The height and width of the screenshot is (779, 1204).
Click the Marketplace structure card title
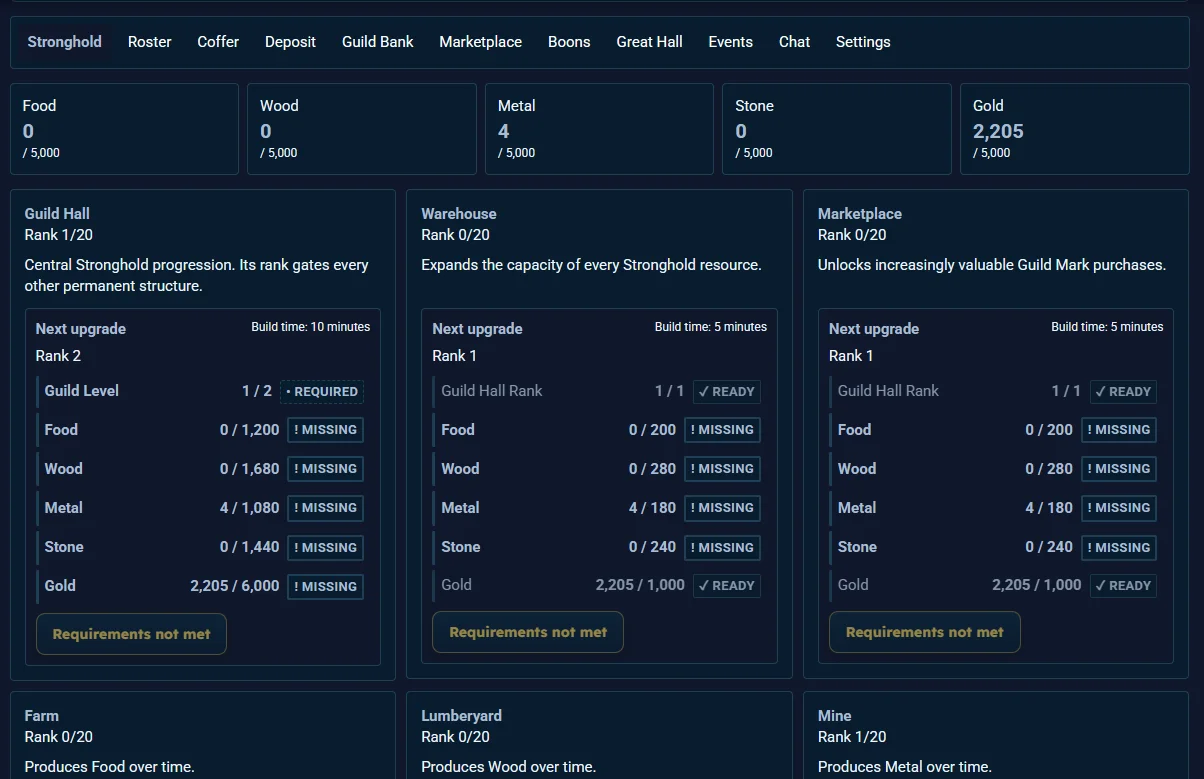(x=860, y=214)
